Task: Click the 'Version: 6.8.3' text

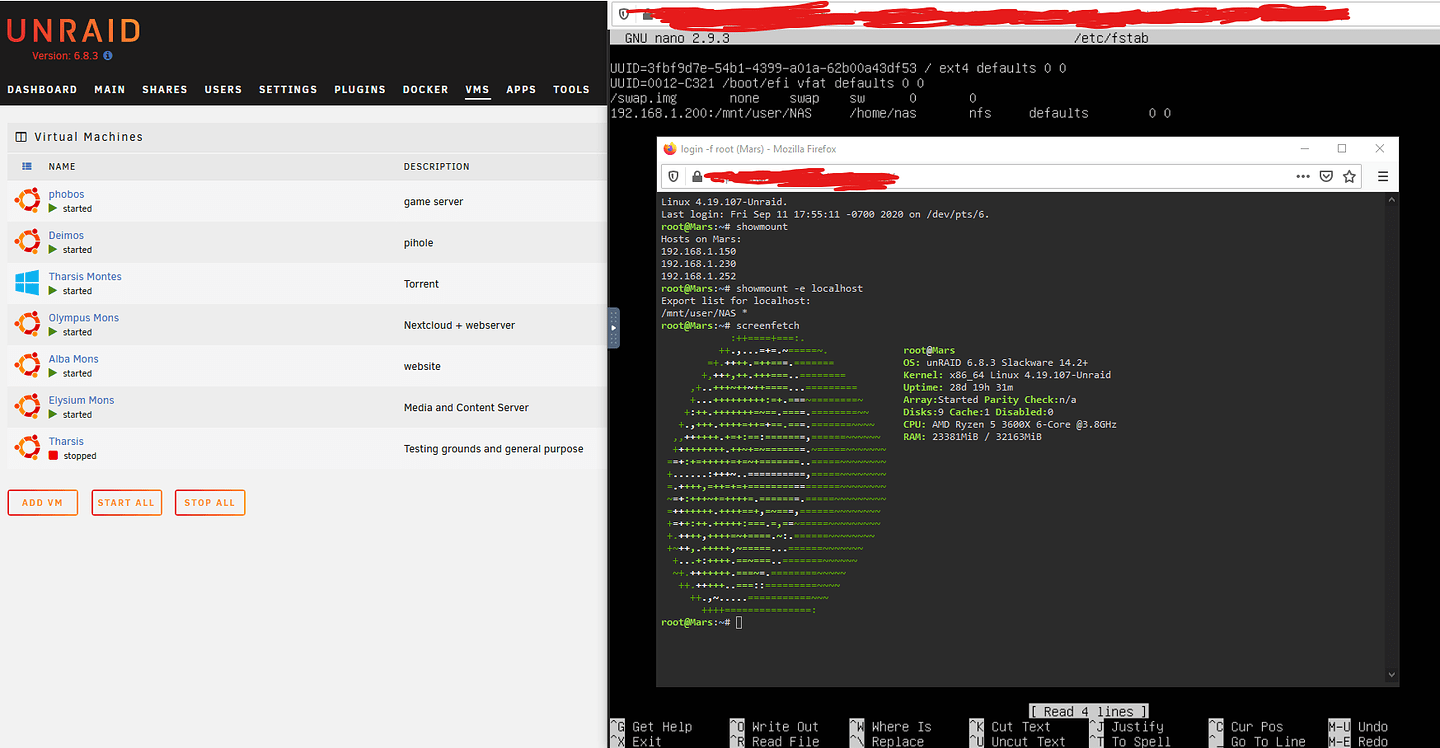Action: pyautogui.click(x=65, y=56)
